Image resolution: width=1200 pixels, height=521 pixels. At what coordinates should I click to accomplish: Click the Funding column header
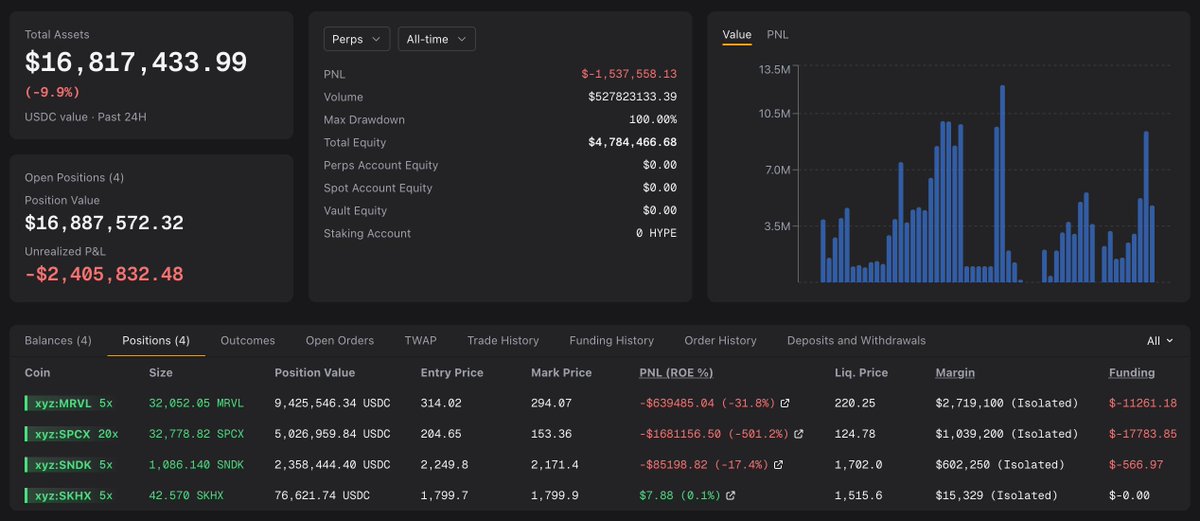tap(1132, 373)
